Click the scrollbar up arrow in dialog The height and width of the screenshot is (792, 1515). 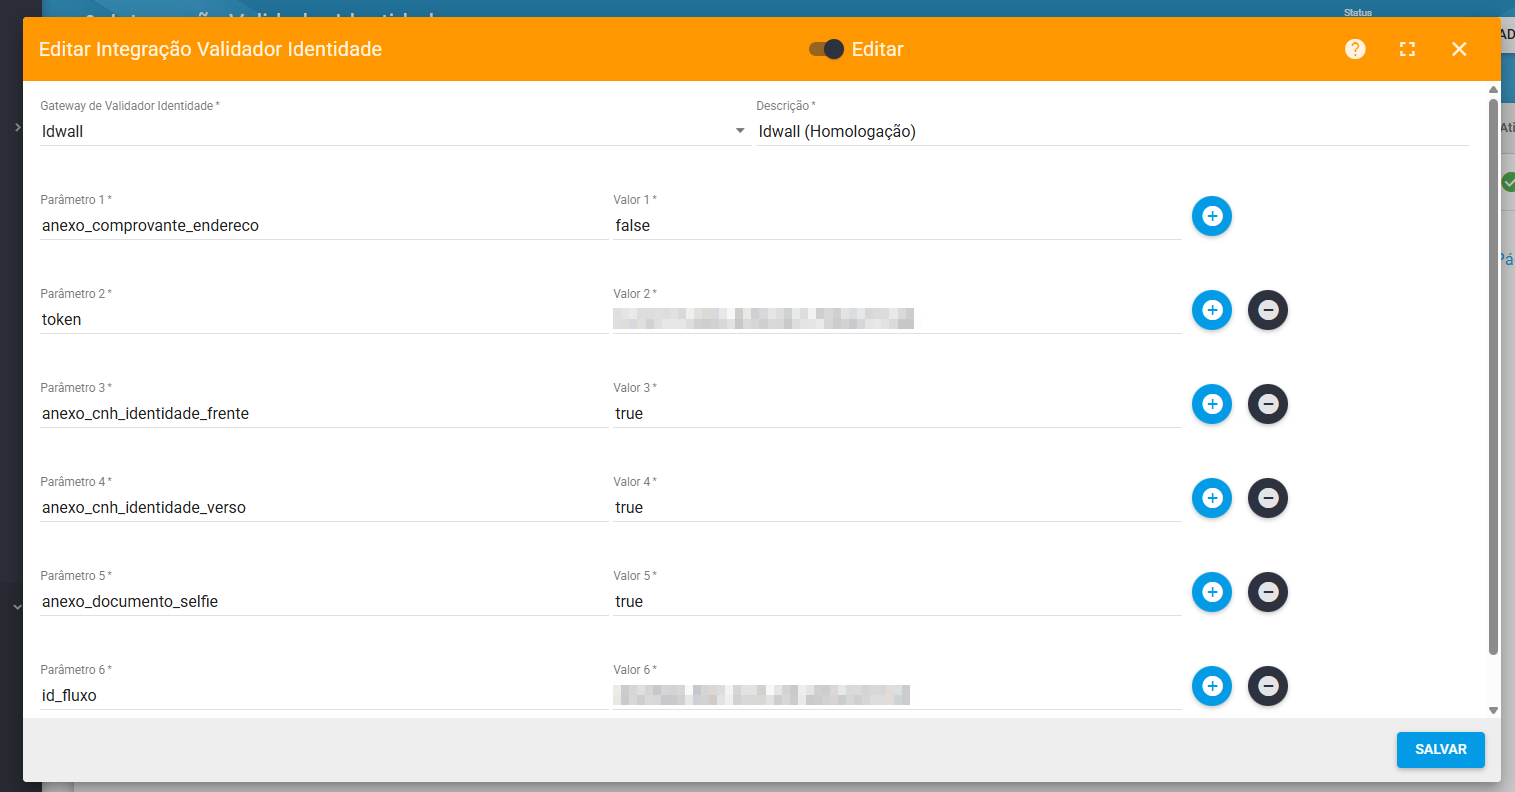pyautogui.click(x=1493, y=90)
